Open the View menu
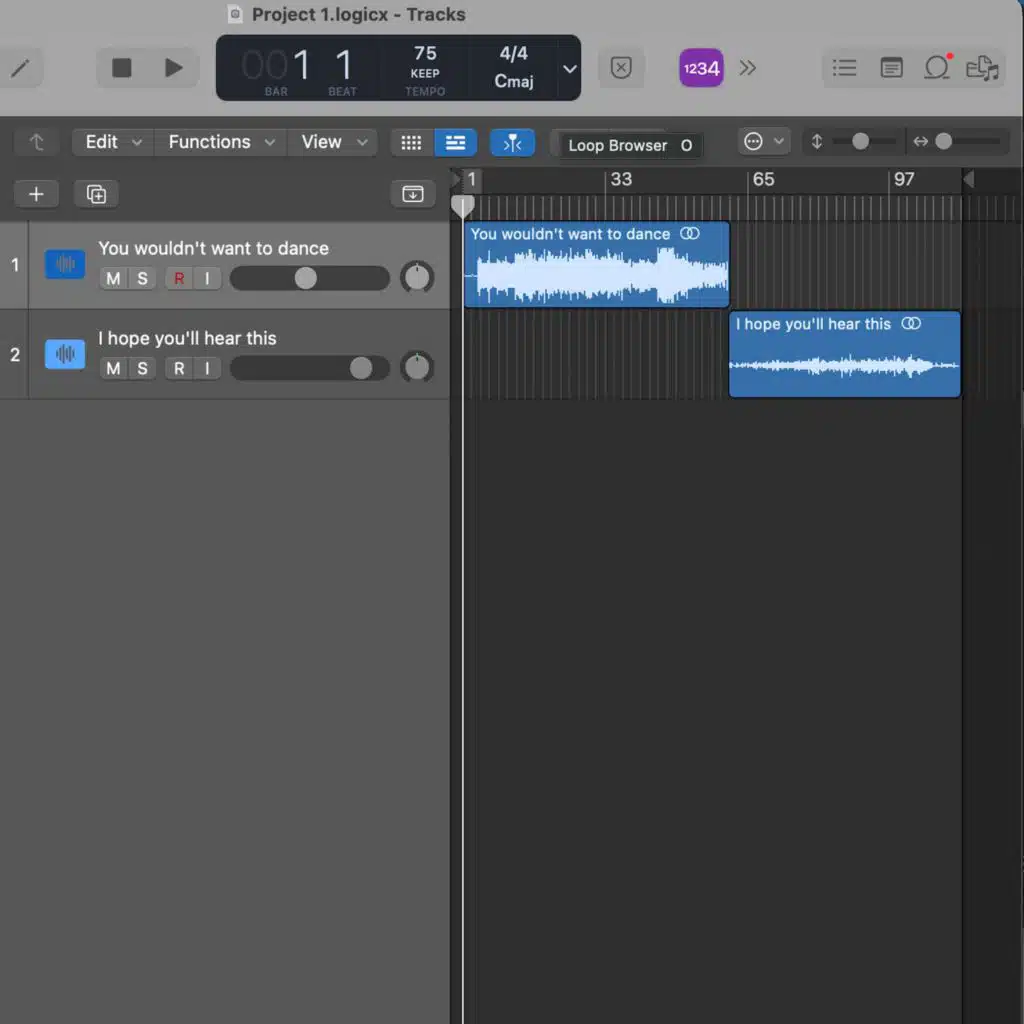The image size is (1024, 1024). click(x=332, y=142)
